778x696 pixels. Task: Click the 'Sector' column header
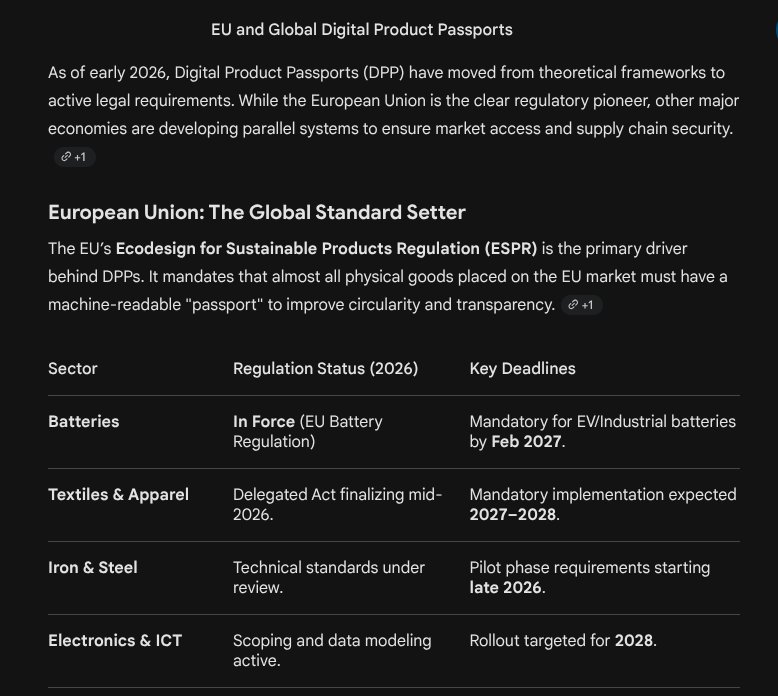coord(73,368)
